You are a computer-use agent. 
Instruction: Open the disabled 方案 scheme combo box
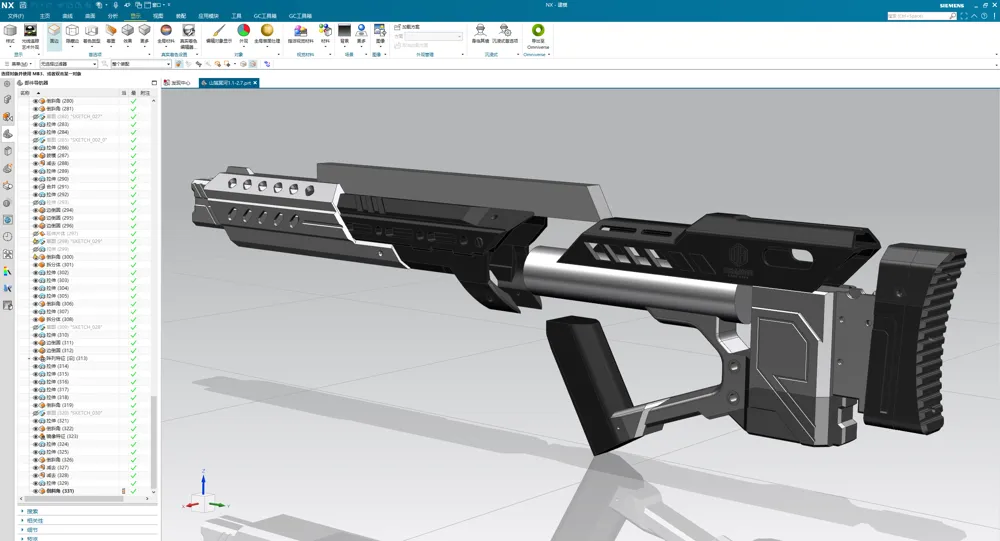[x=433, y=36]
